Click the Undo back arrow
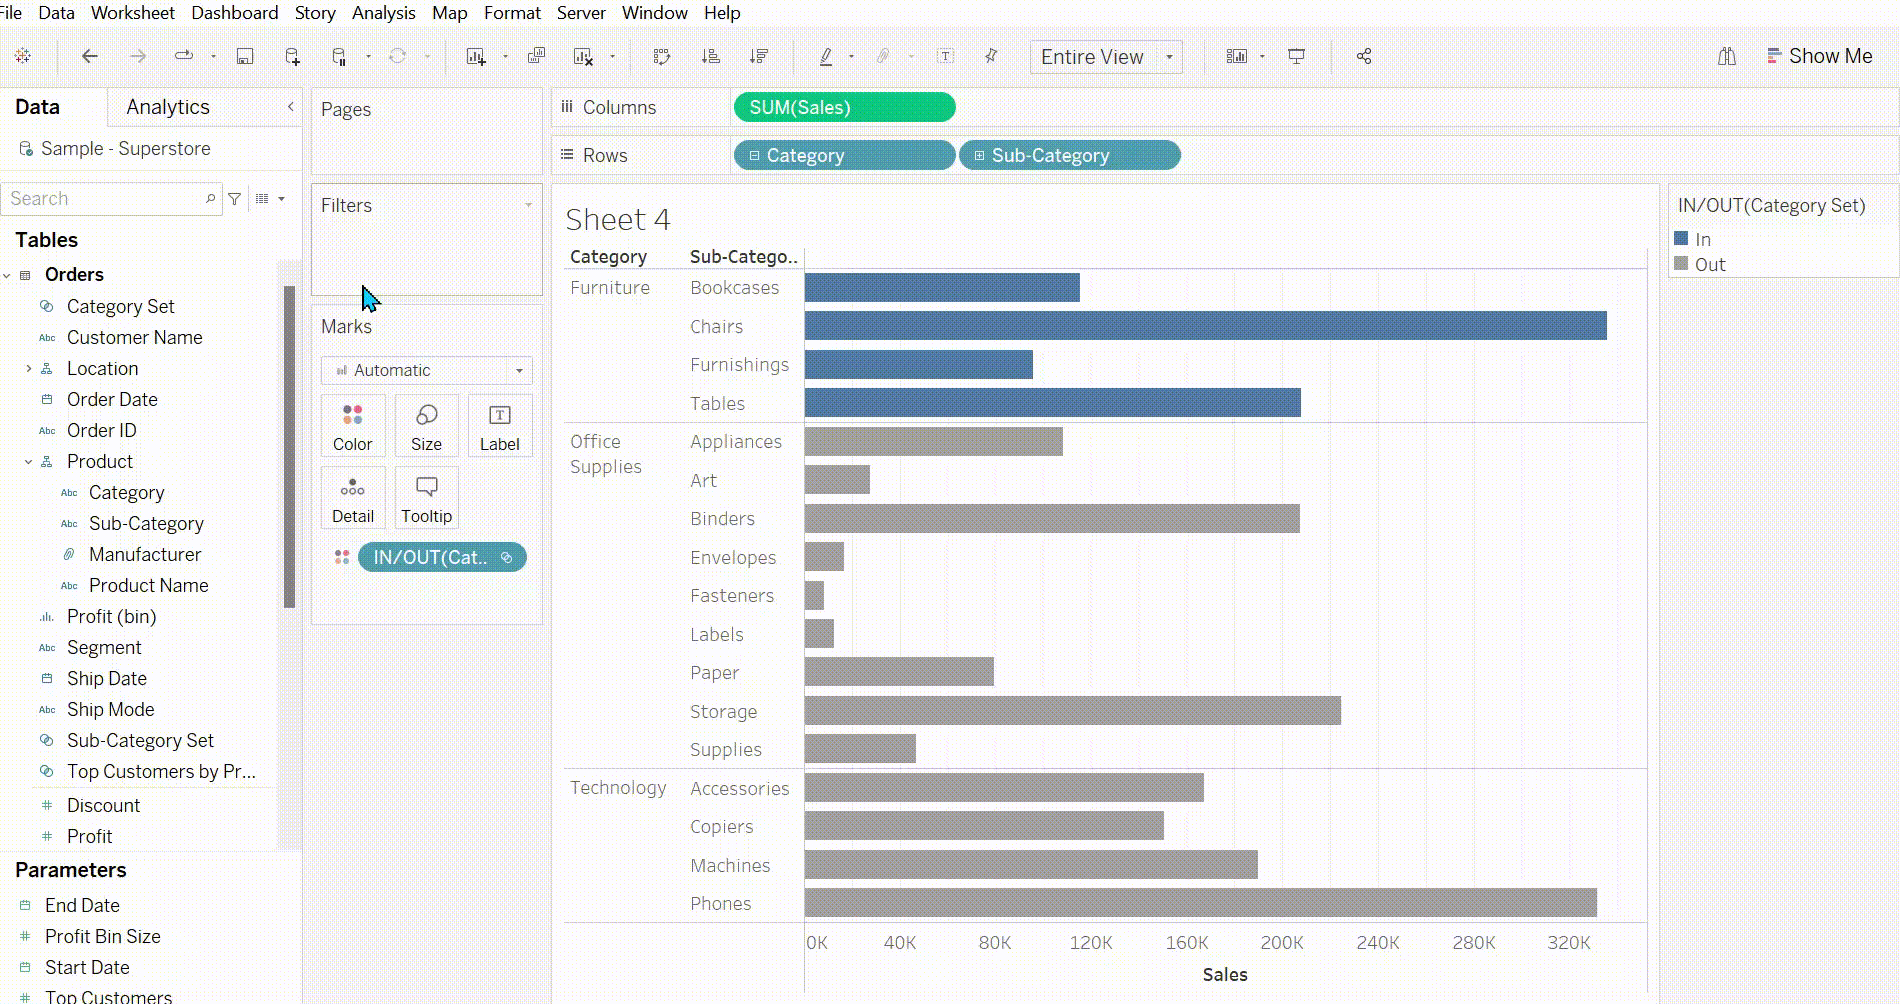This screenshot has width=1900, height=1004. pyautogui.click(x=90, y=56)
